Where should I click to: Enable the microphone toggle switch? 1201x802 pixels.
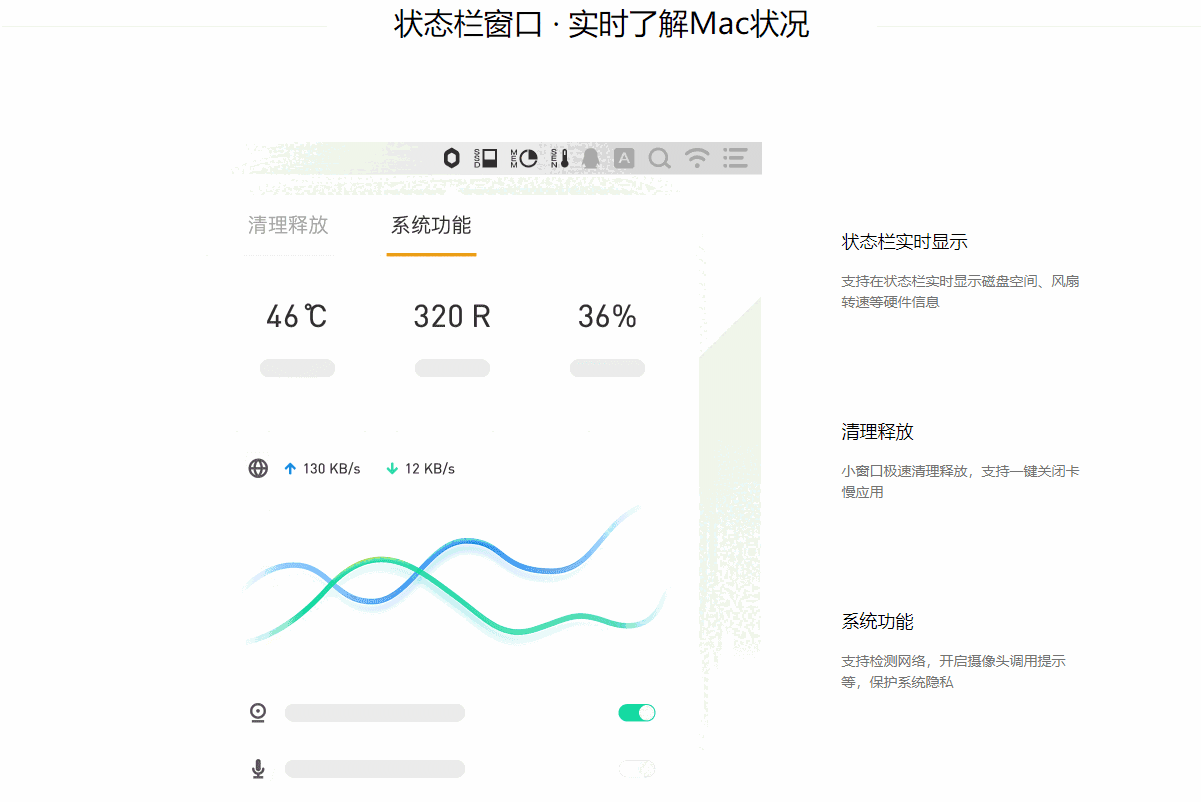tap(636, 768)
